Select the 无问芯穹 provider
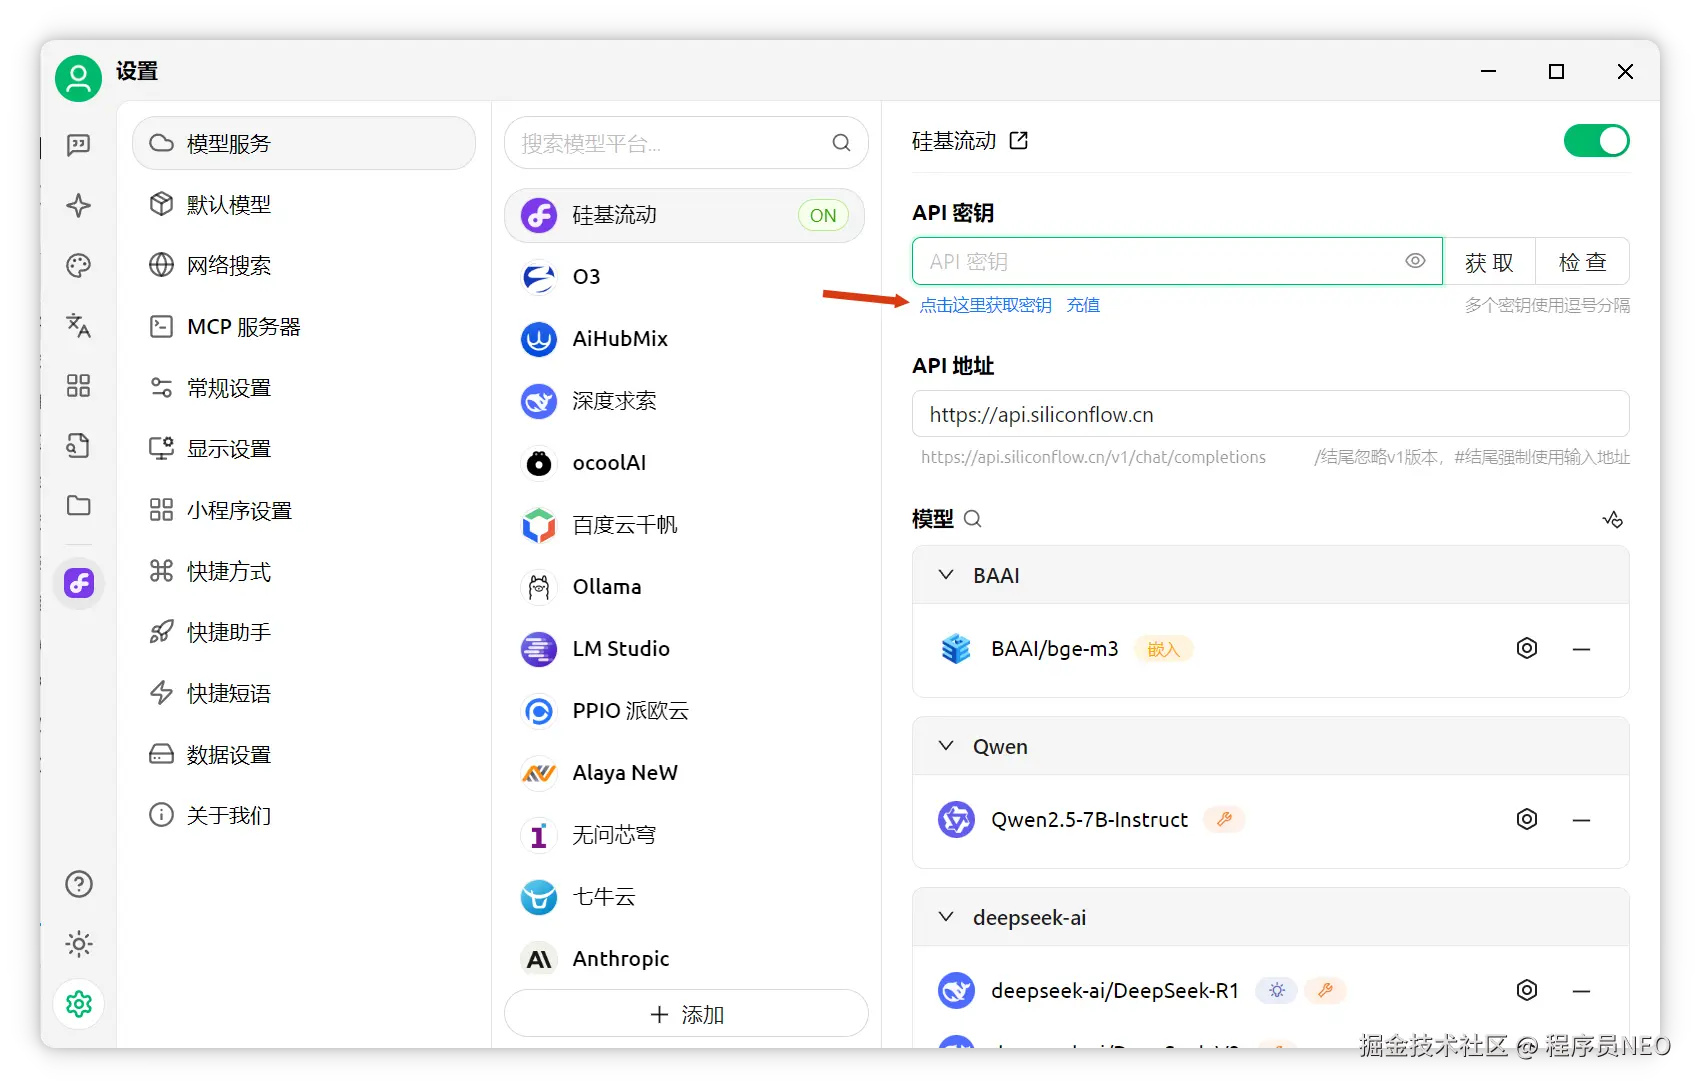Image resolution: width=1700 pixels, height=1088 pixels. click(x=684, y=835)
